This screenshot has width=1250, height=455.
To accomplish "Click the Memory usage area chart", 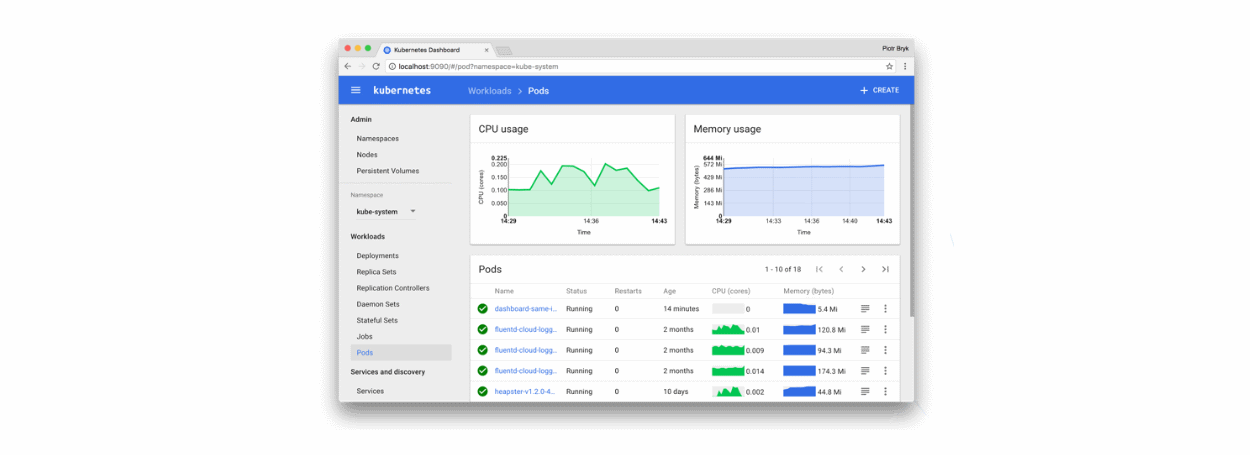I will click(x=803, y=188).
